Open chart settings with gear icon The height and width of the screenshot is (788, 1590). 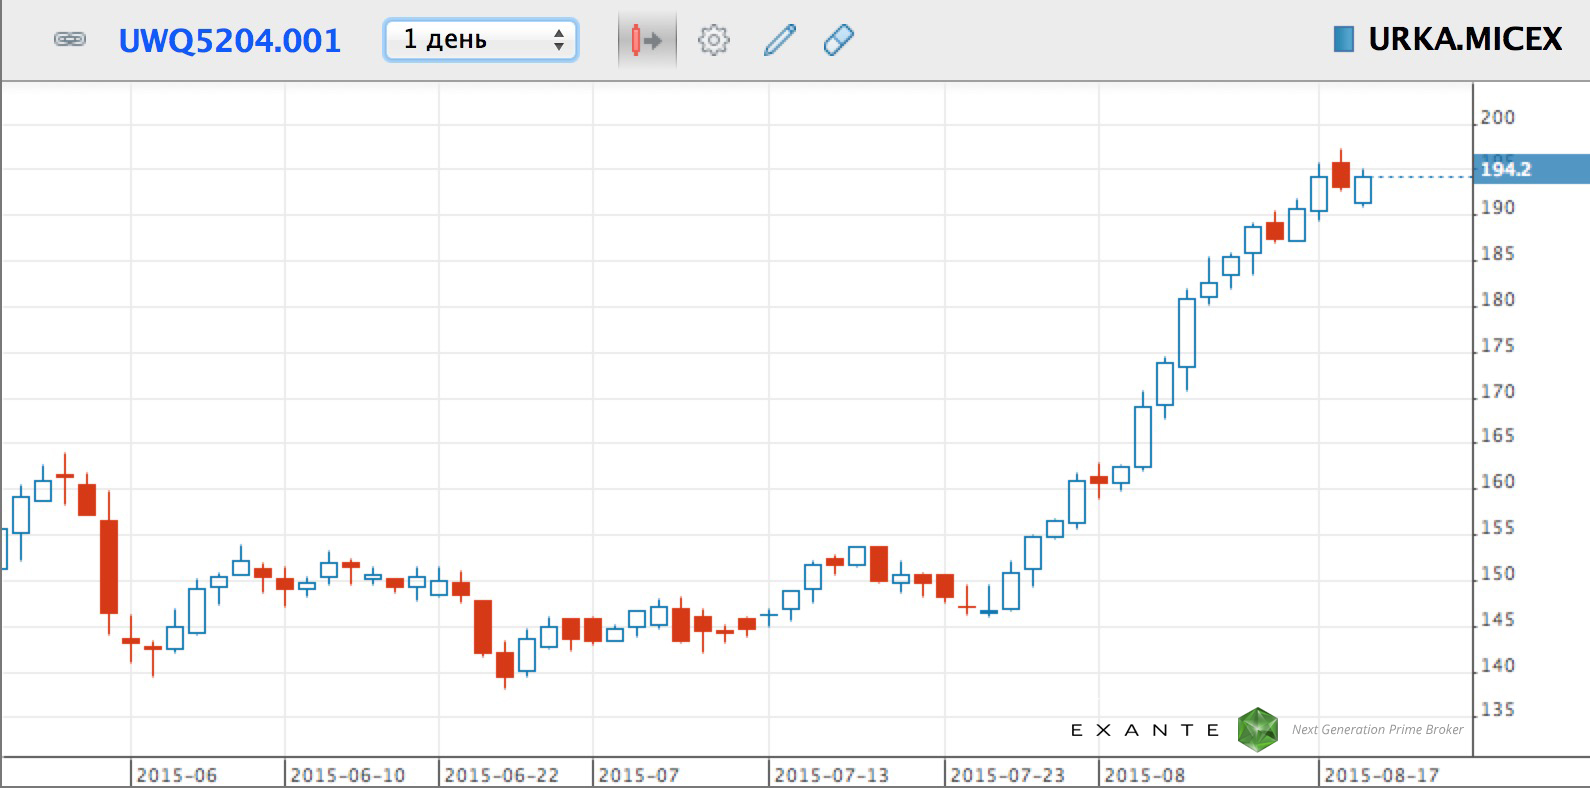713,40
